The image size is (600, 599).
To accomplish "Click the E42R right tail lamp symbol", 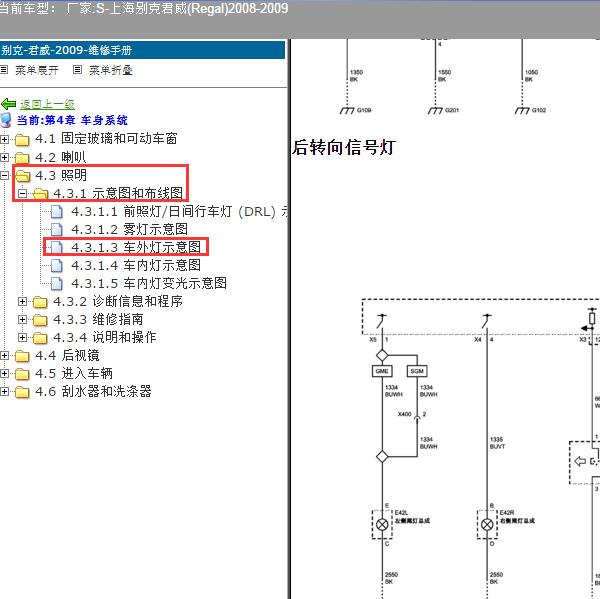I will click(487, 524).
